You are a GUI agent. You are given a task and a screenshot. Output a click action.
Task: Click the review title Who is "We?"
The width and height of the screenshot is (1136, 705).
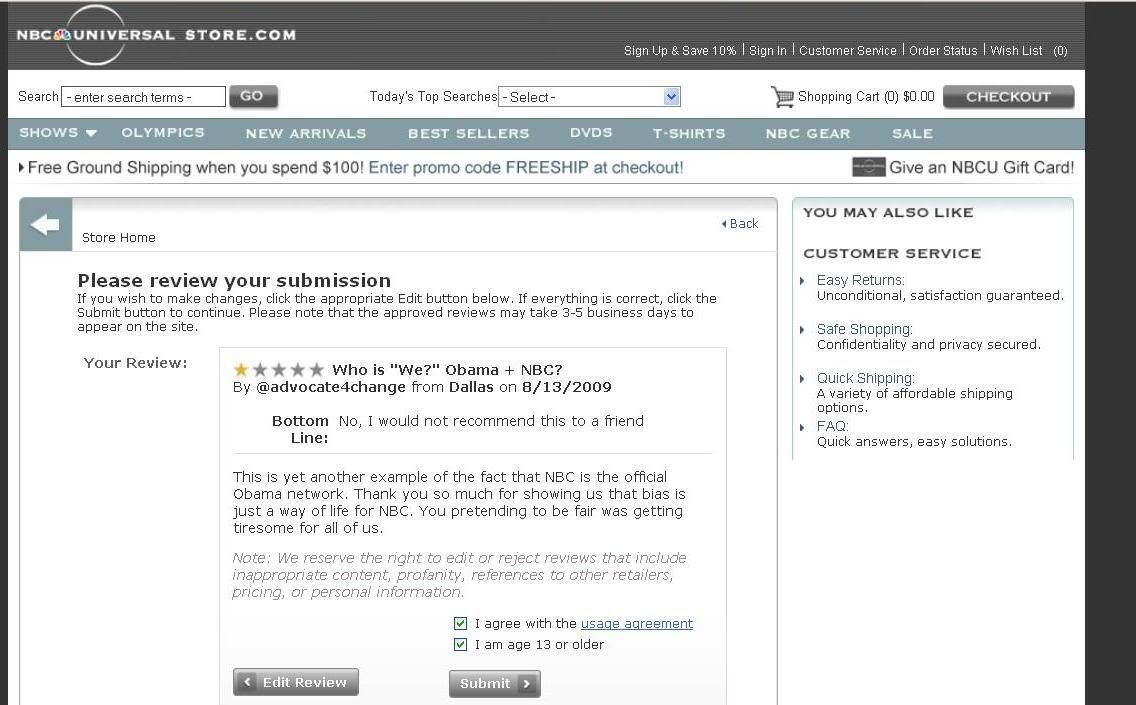(x=447, y=370)
